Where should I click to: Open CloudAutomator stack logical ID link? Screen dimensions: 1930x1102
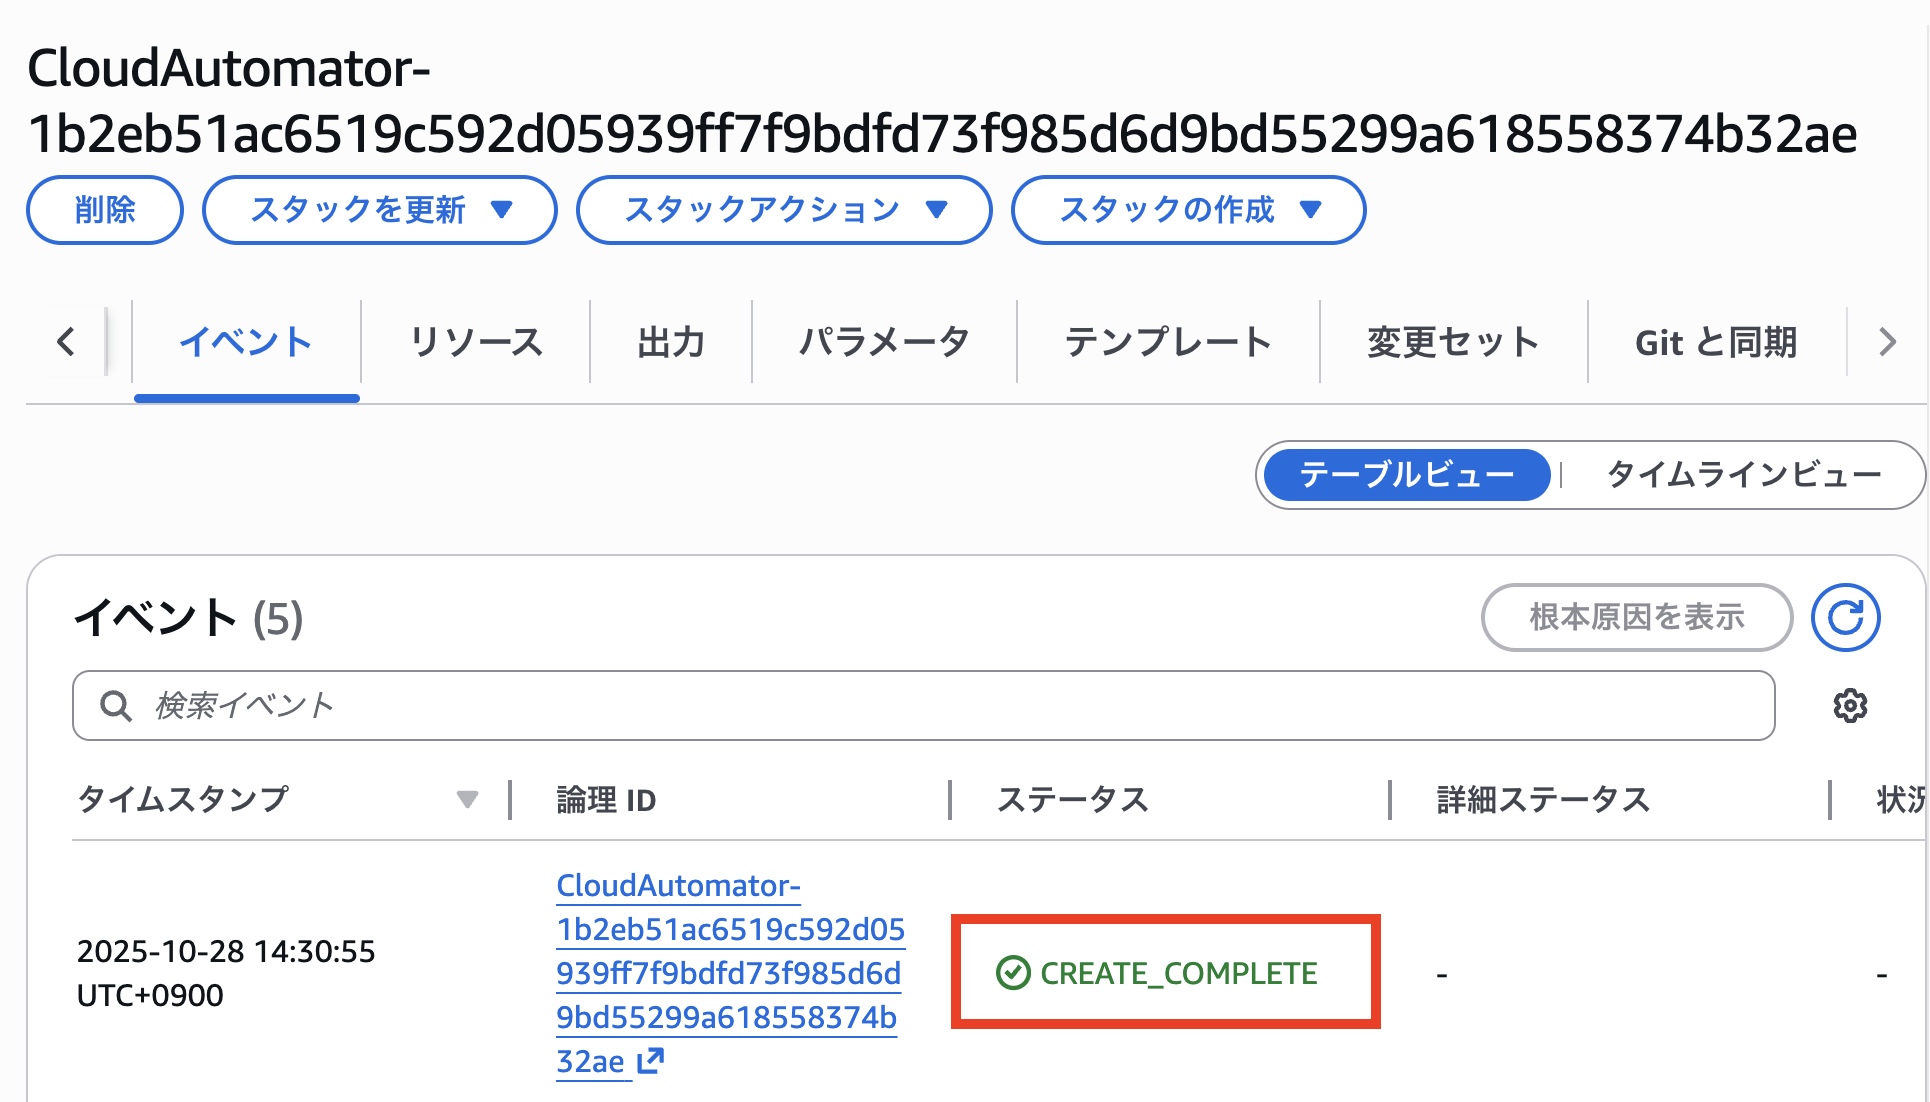click(730, 972)
